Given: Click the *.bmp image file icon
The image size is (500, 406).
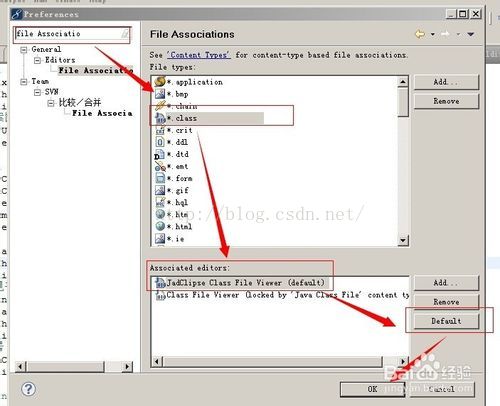Looking at the screenshot, I should click(160, 94).
